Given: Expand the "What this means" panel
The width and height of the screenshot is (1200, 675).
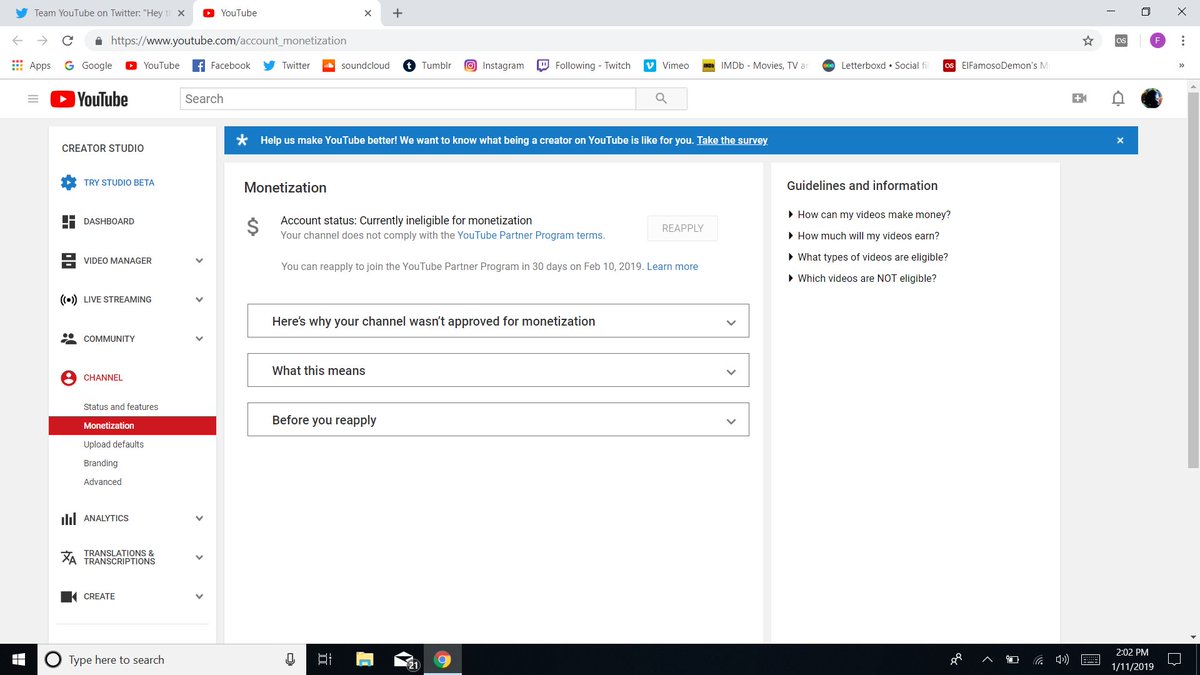Looking at the screenshot, I should [498, 370].
